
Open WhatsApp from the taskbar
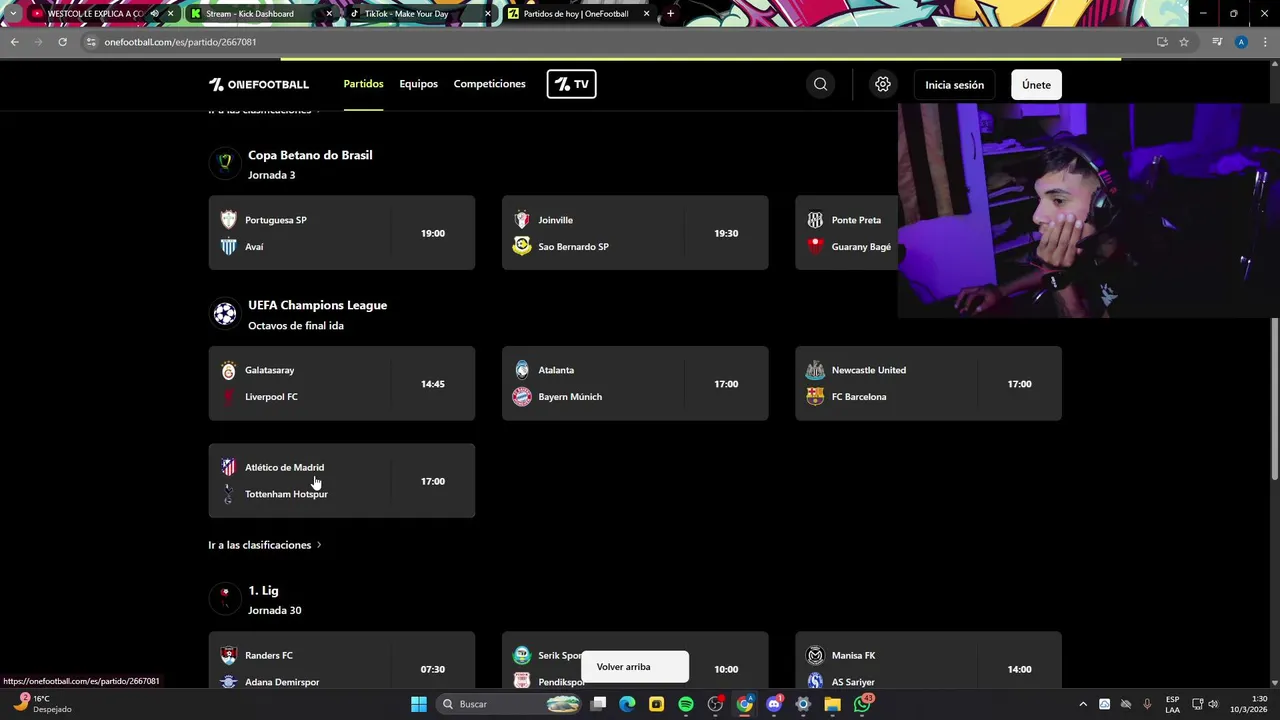click(x=862, y=704)
